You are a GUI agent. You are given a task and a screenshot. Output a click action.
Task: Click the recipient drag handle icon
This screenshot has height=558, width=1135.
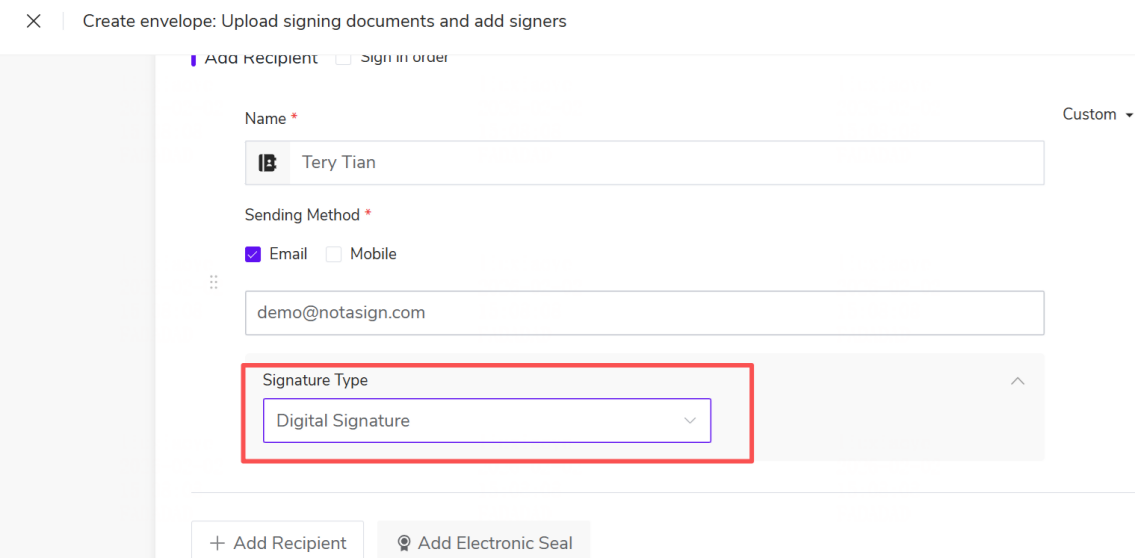[x=213, y=283]
